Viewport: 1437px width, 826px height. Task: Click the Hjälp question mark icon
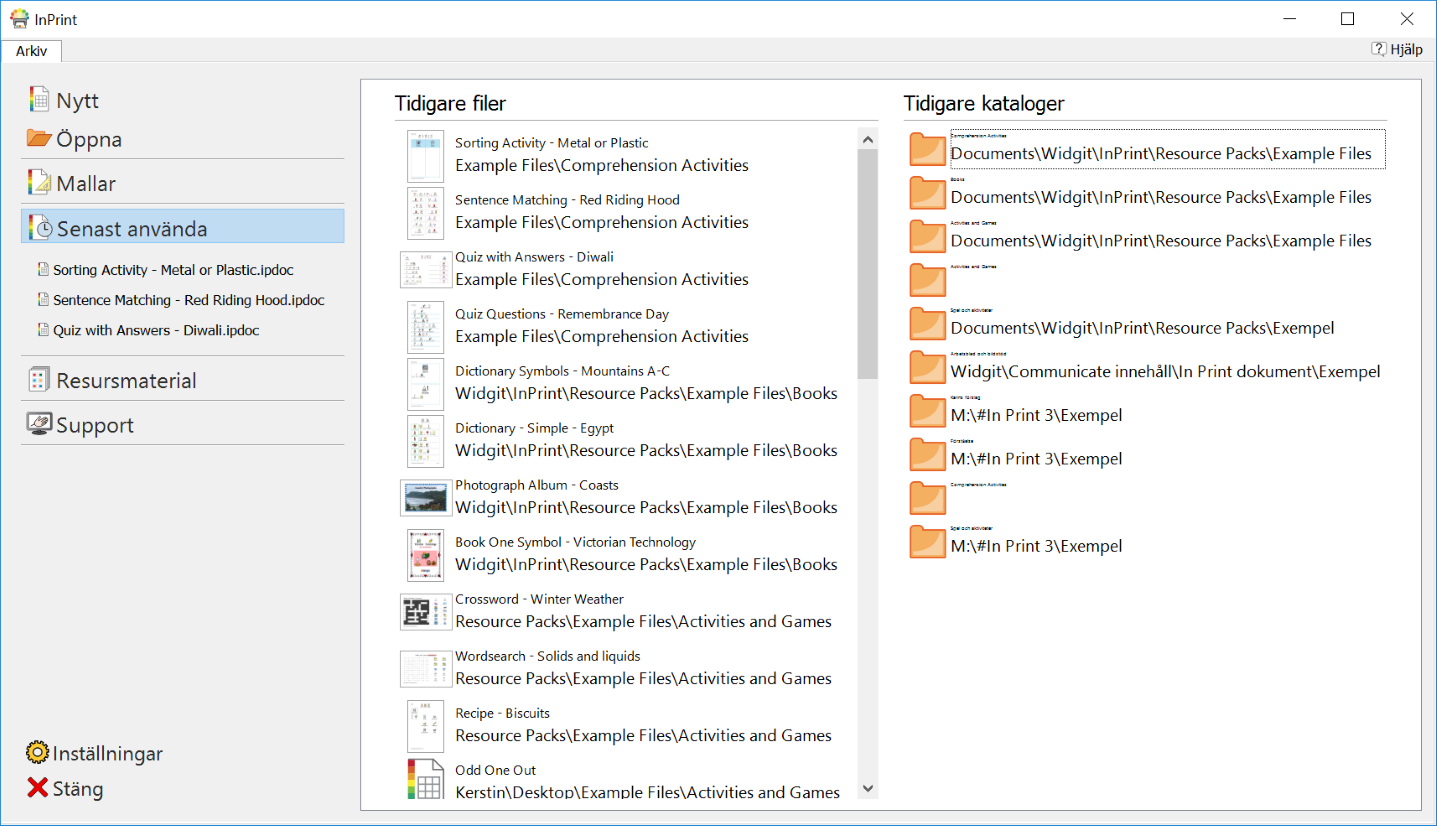coord(1379,49)
